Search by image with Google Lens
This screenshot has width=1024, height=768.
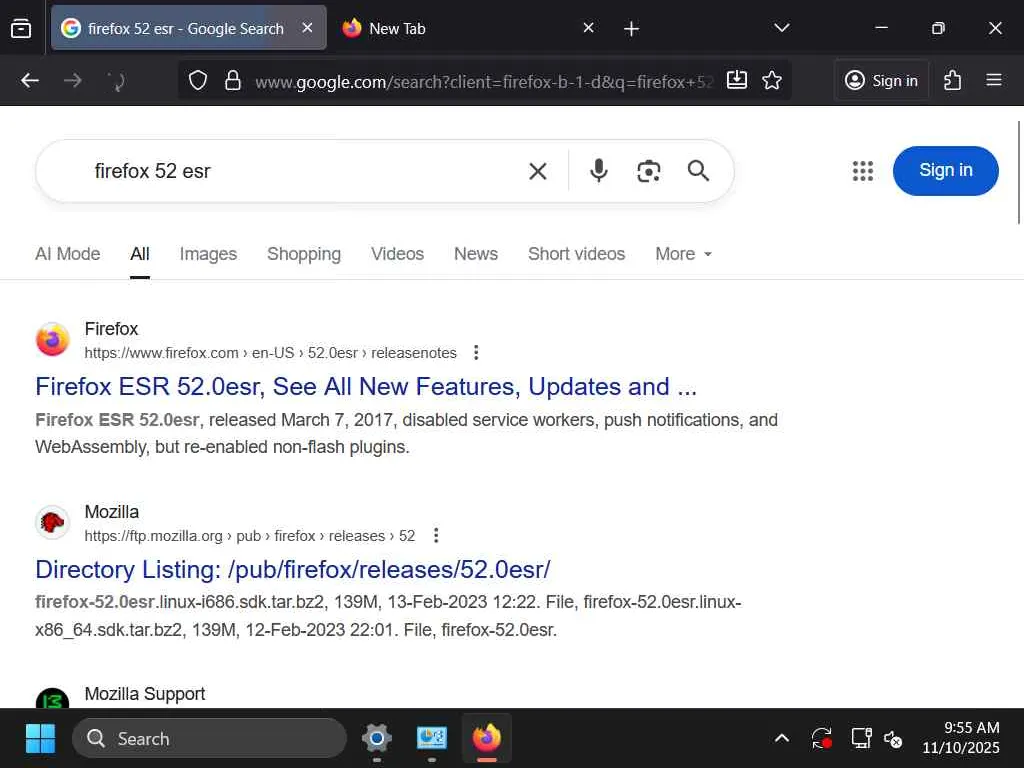click(648, 171)
